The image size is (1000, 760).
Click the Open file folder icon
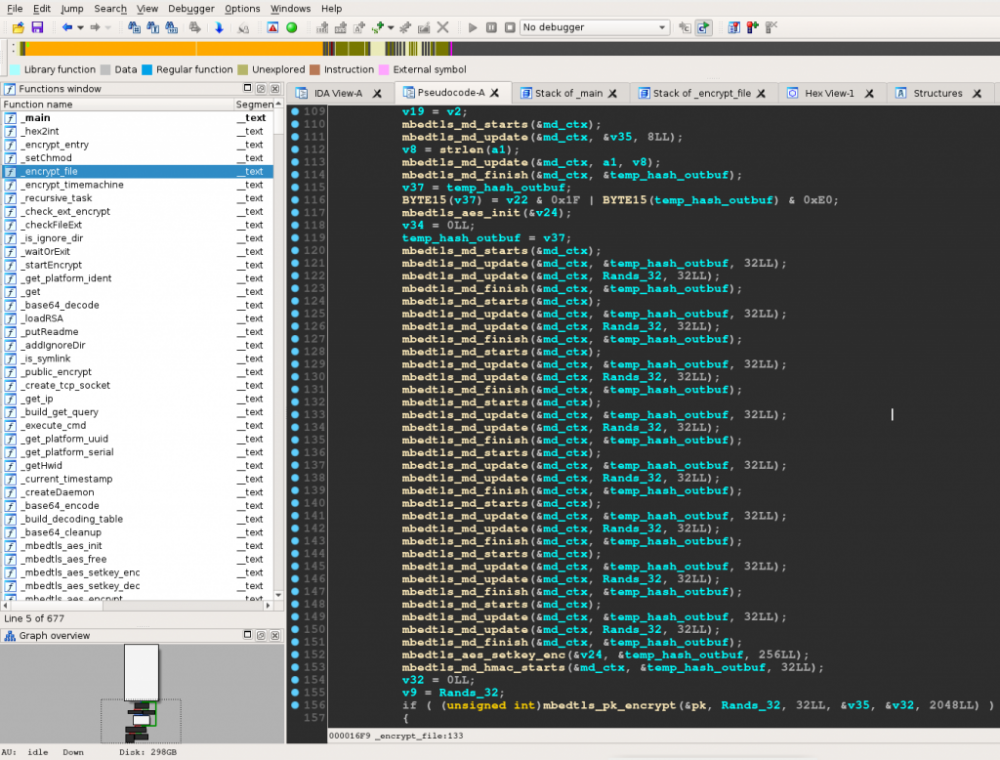(x=17, y=27)
